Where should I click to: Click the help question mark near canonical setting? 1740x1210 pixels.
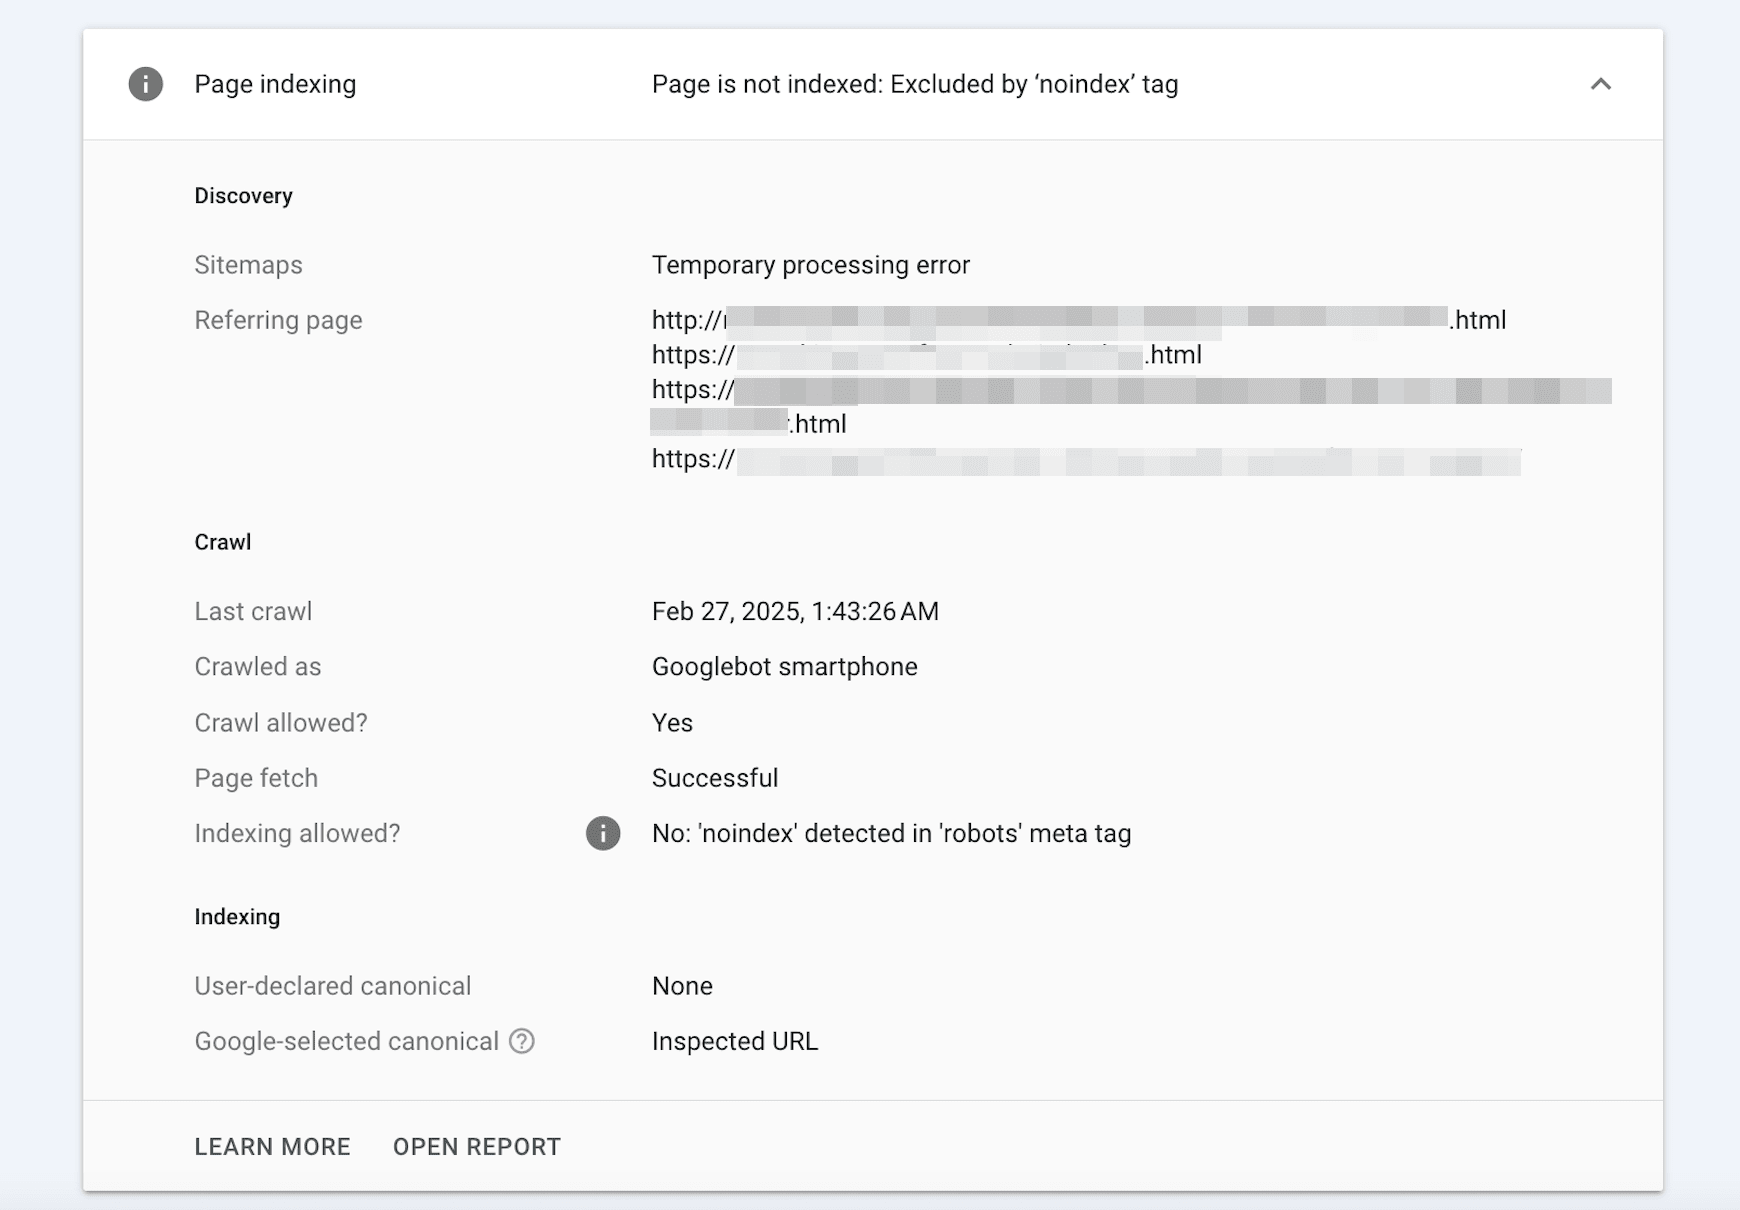[522, 1041]
